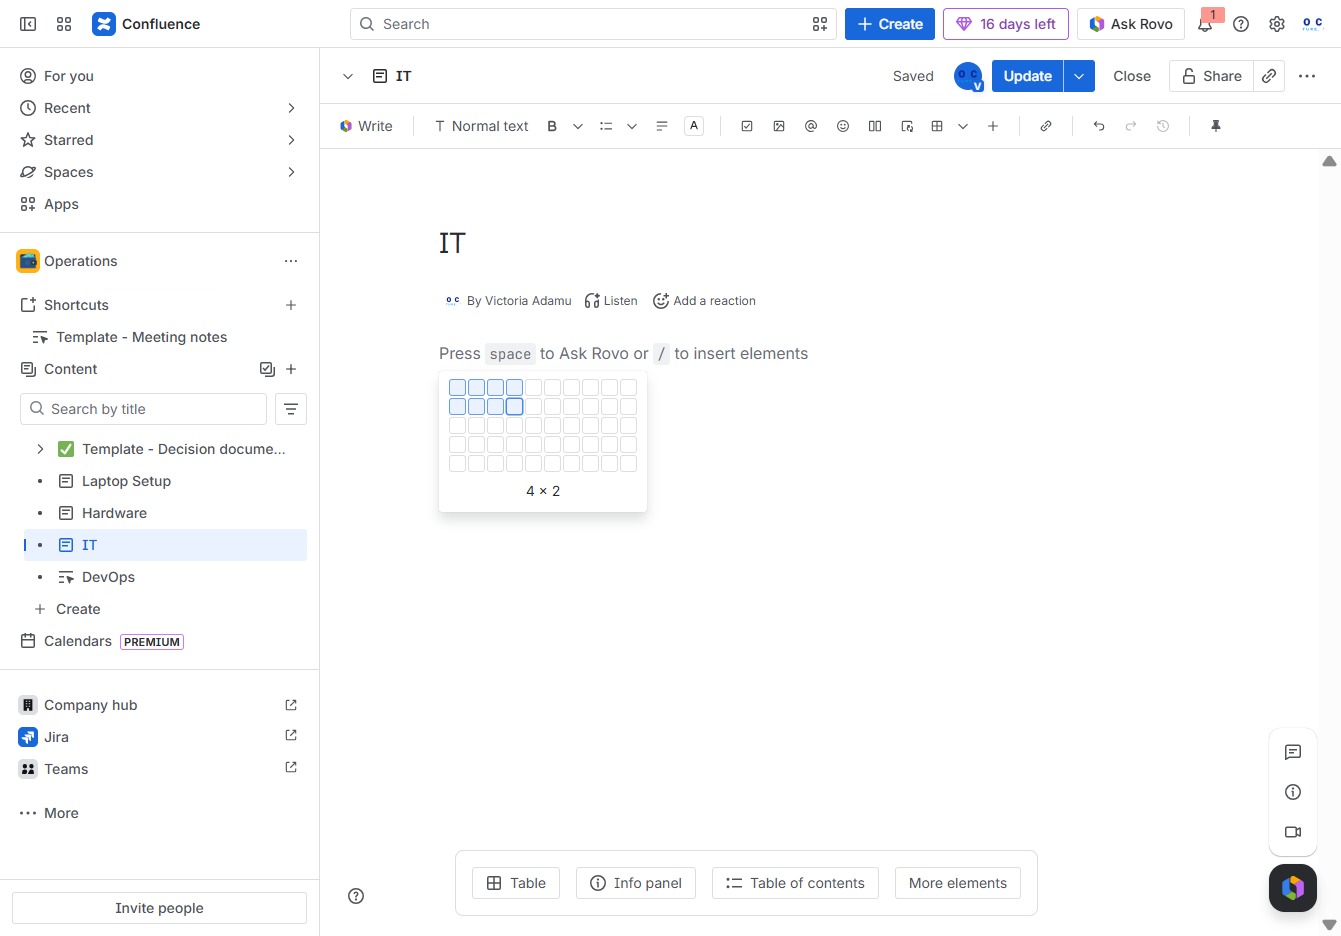Screen dimensions: 1341x936
Task: Open version history from the toolbar
Action: (x=1163, y=126)
